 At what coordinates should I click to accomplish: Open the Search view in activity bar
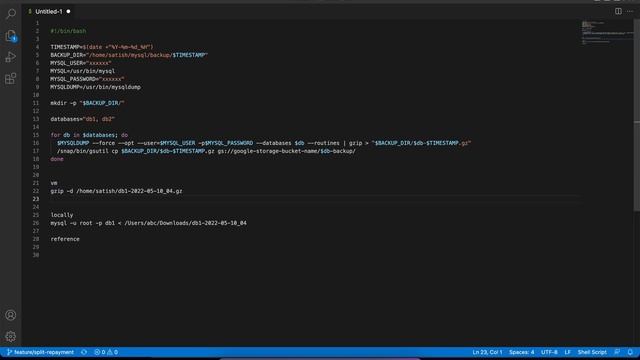11,14
